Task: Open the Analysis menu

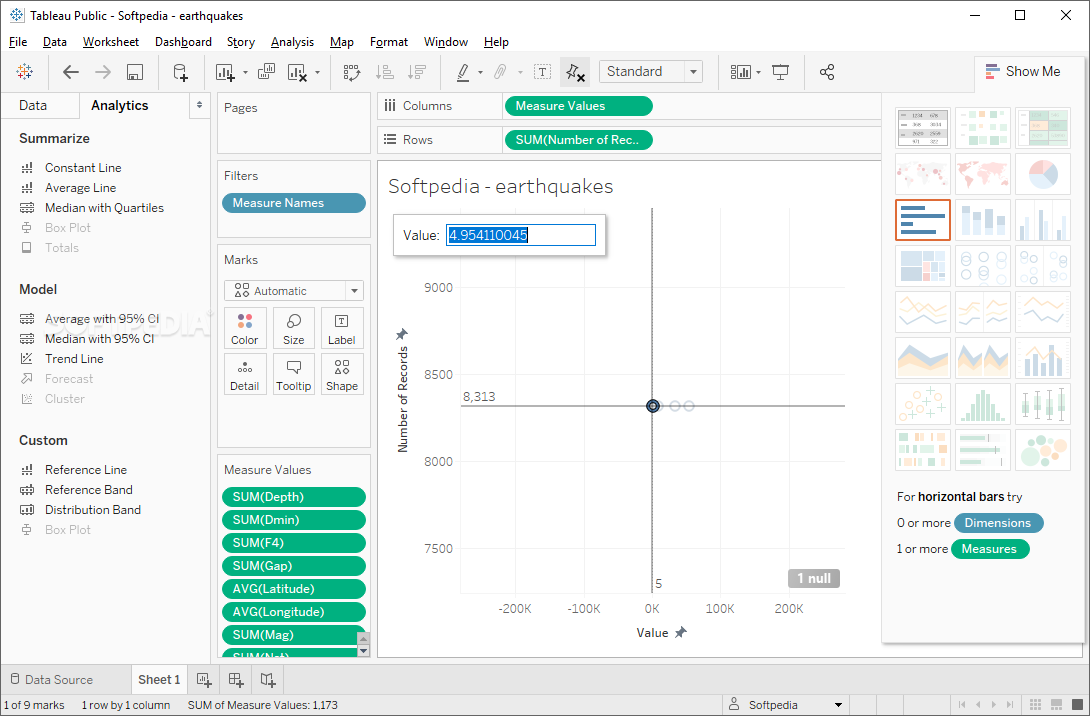Action: [292, 42]
